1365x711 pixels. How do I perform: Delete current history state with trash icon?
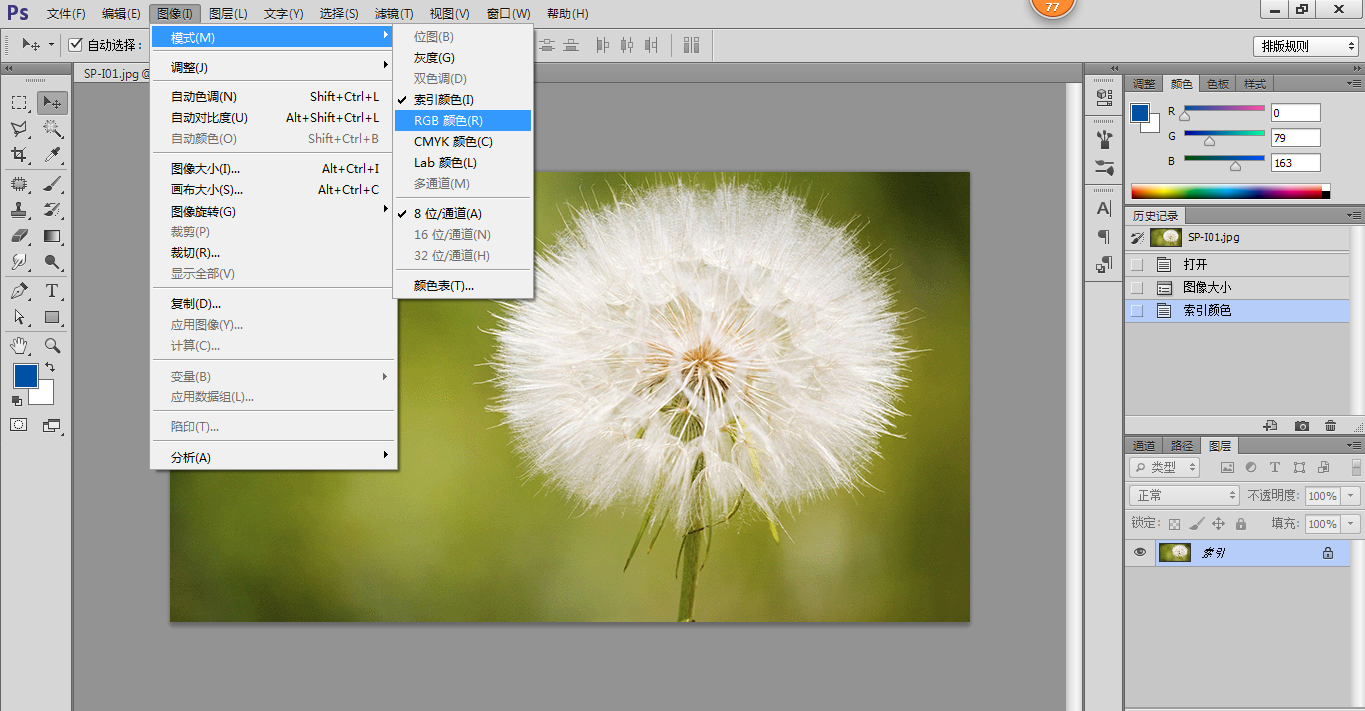pyautogui.click(x=1330, y=426)
